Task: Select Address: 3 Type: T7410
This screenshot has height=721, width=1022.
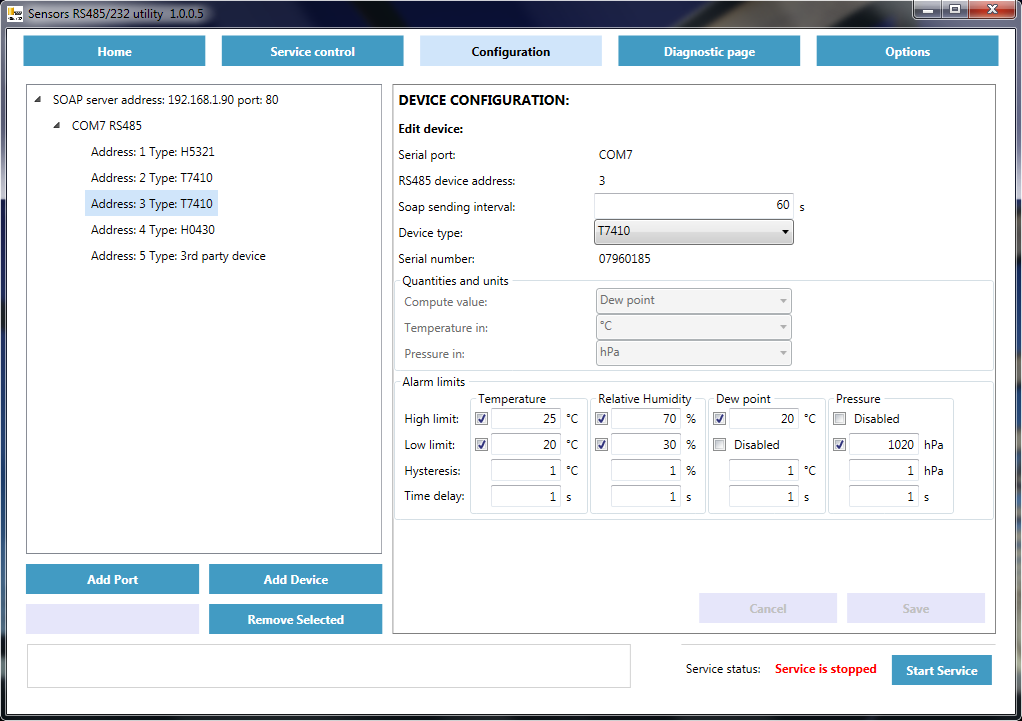Action: tap(151, 203)
